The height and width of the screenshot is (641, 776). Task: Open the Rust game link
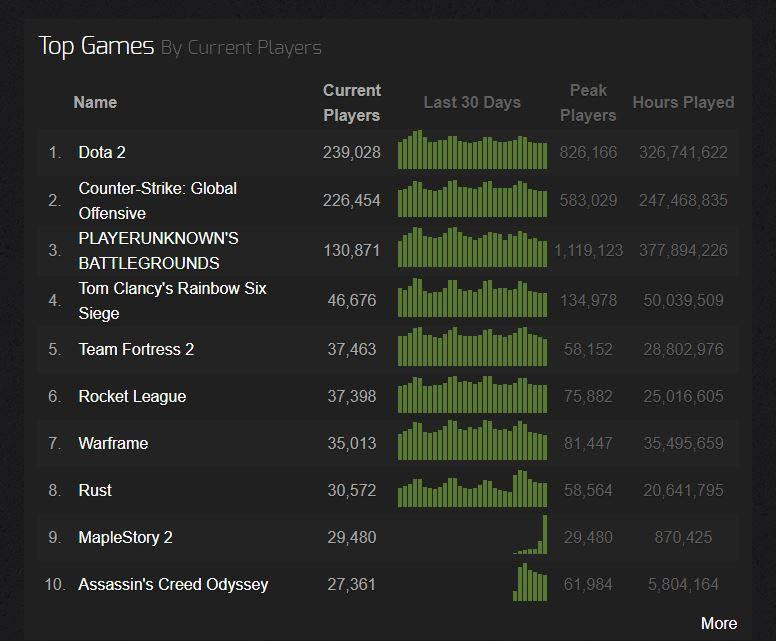point(95,490)
